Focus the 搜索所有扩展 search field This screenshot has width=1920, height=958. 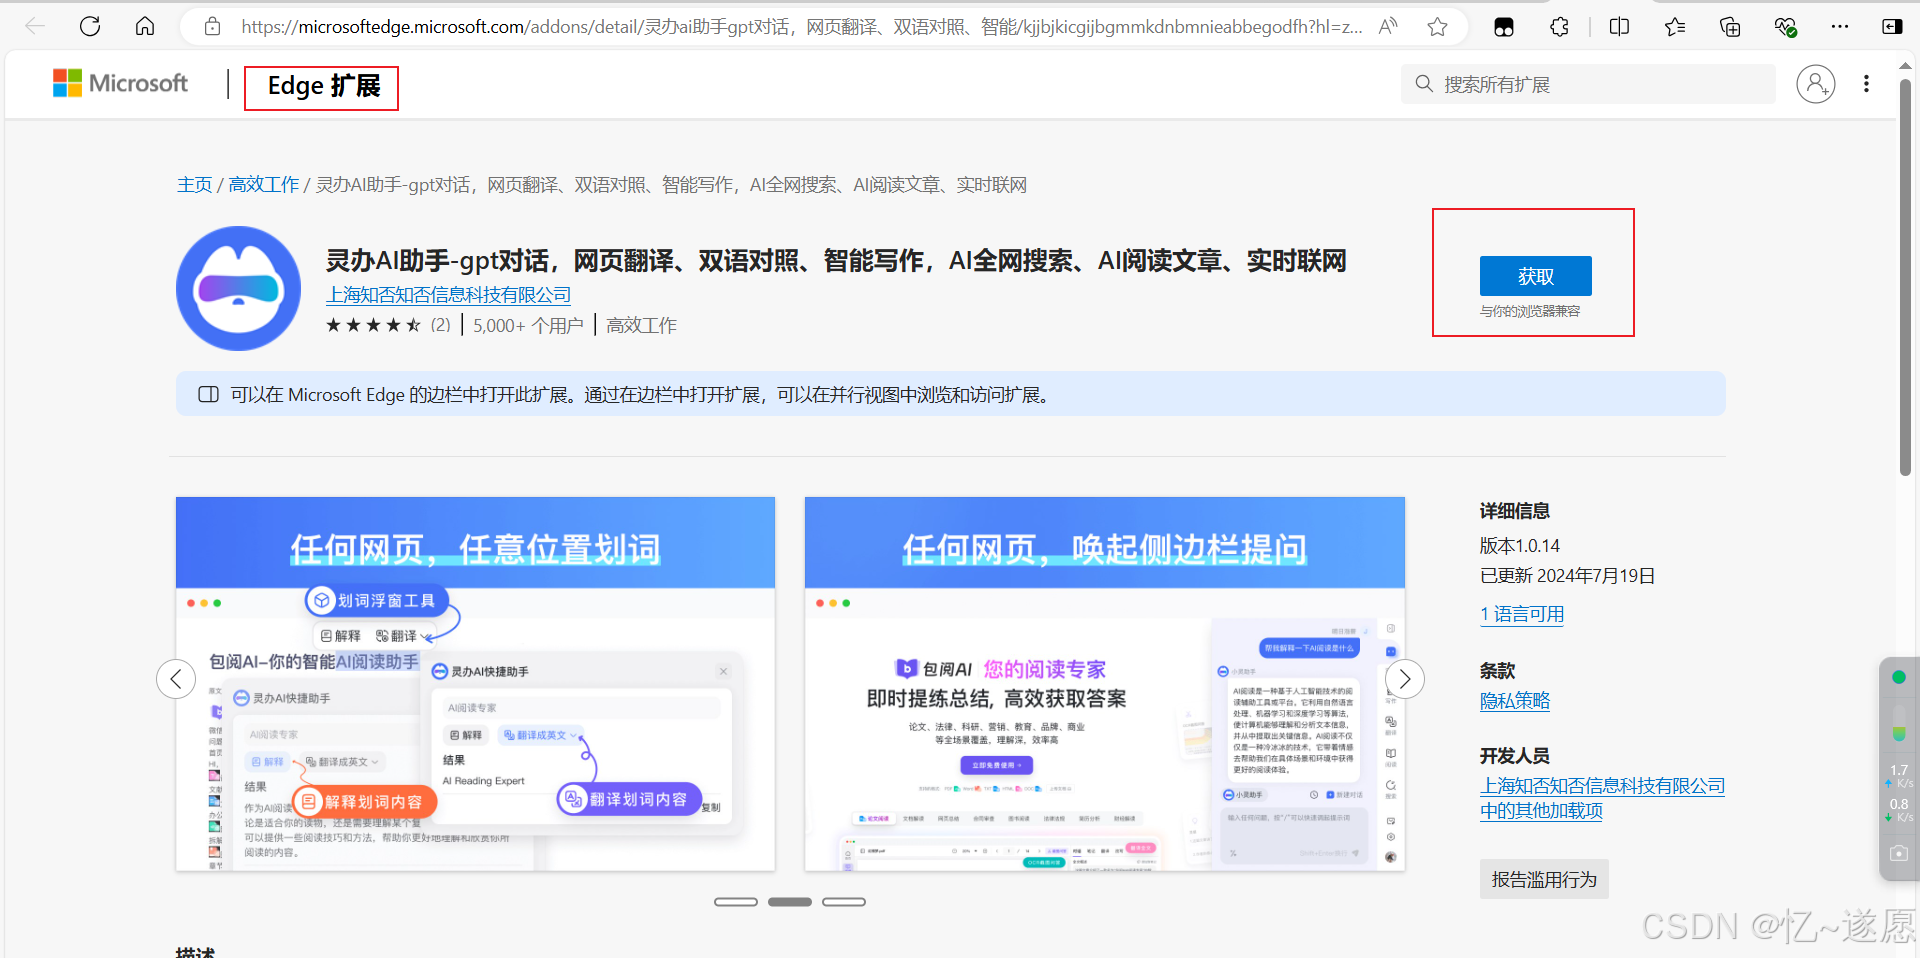[x=1588, y=84]
